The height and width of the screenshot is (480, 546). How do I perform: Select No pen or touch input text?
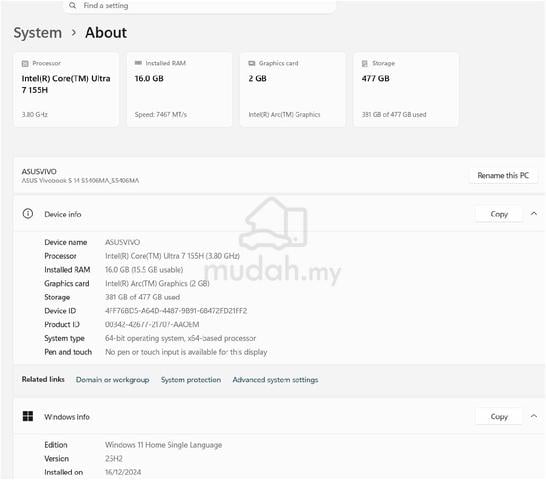186,352
